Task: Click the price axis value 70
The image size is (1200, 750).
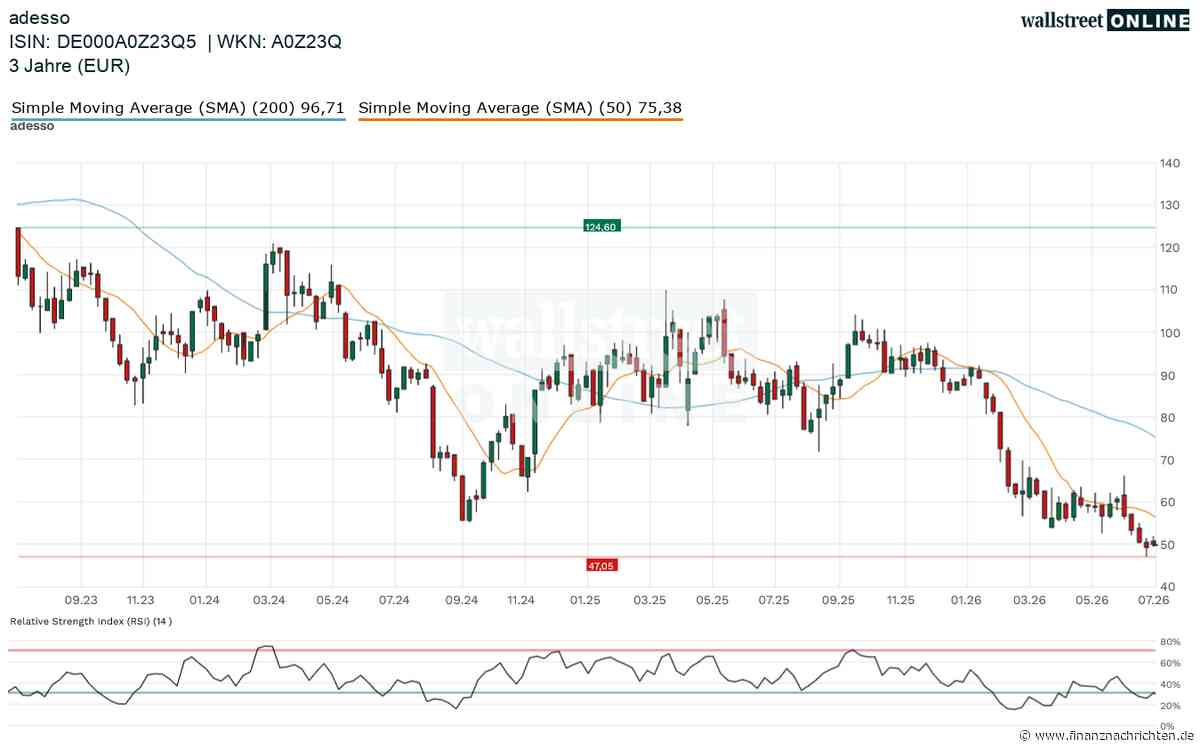Action: [1168, 460]
